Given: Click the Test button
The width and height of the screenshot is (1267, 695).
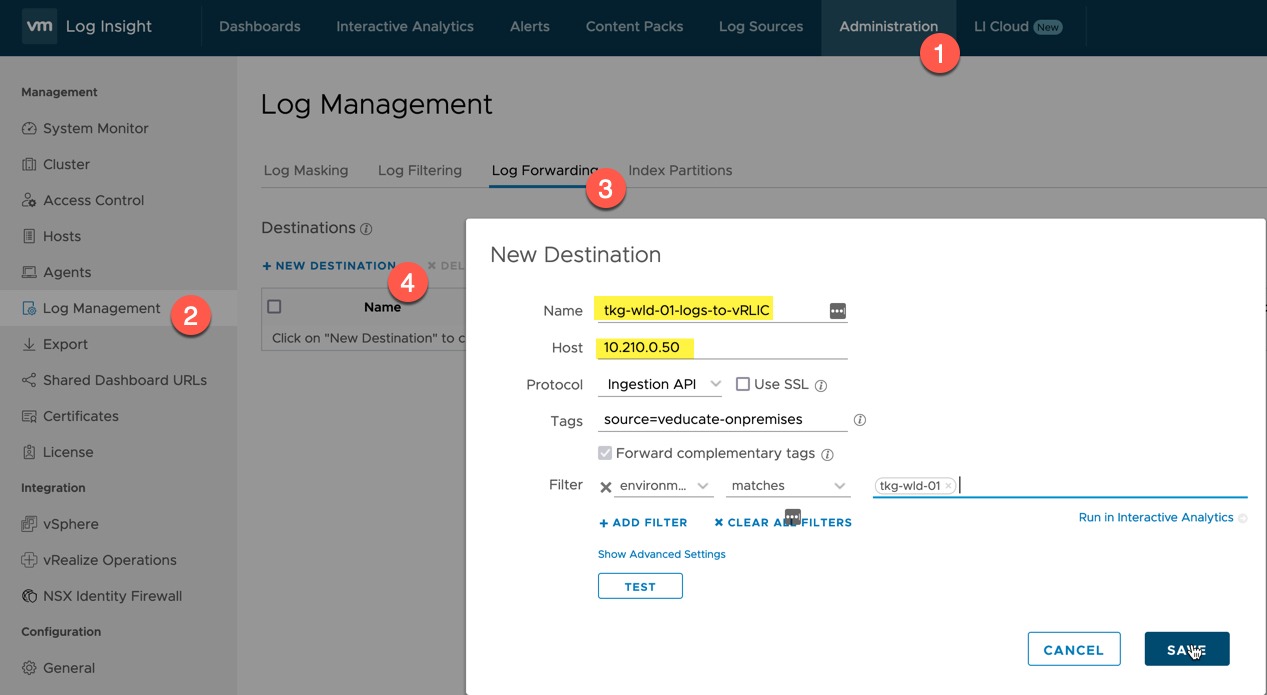Looking at the screenshot, I should click(x=640, y=586).
